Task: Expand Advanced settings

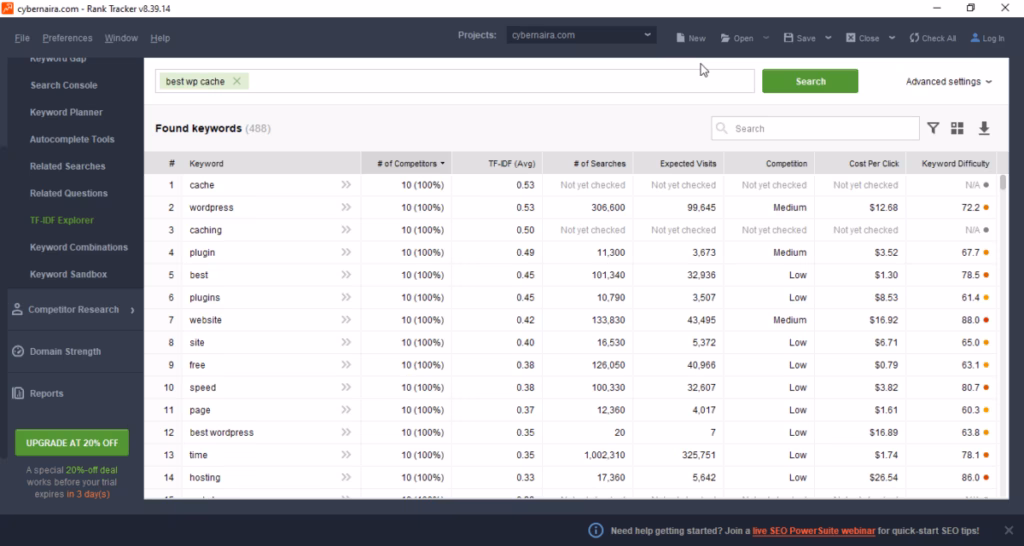Action: [x=948, y=82]
